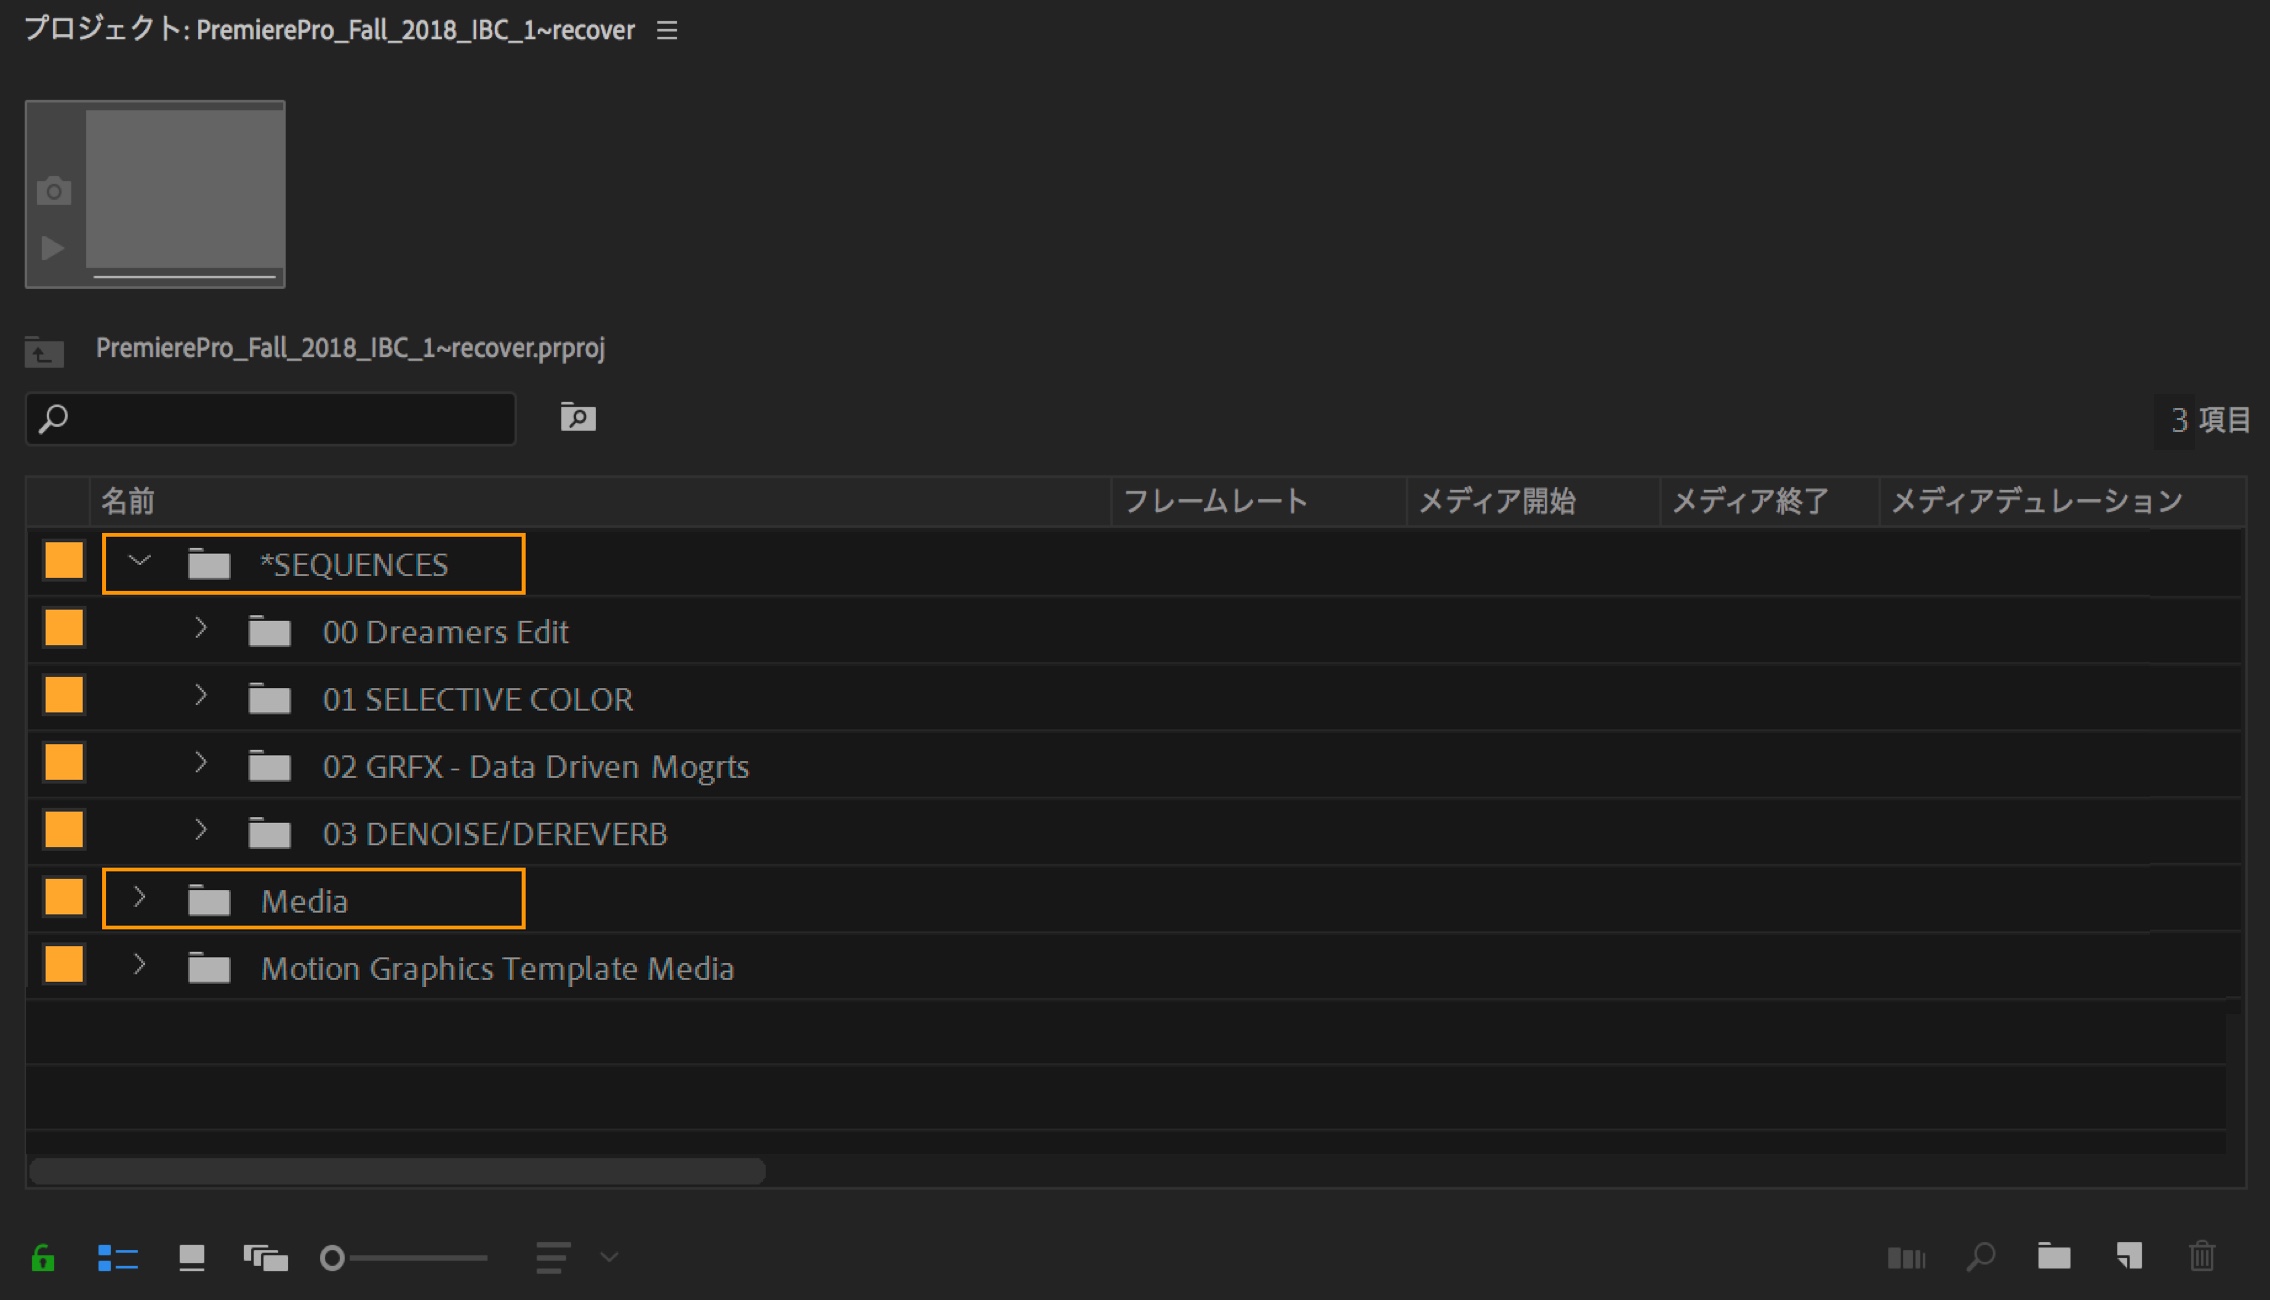Switch to freeform view

(265, 1257)
